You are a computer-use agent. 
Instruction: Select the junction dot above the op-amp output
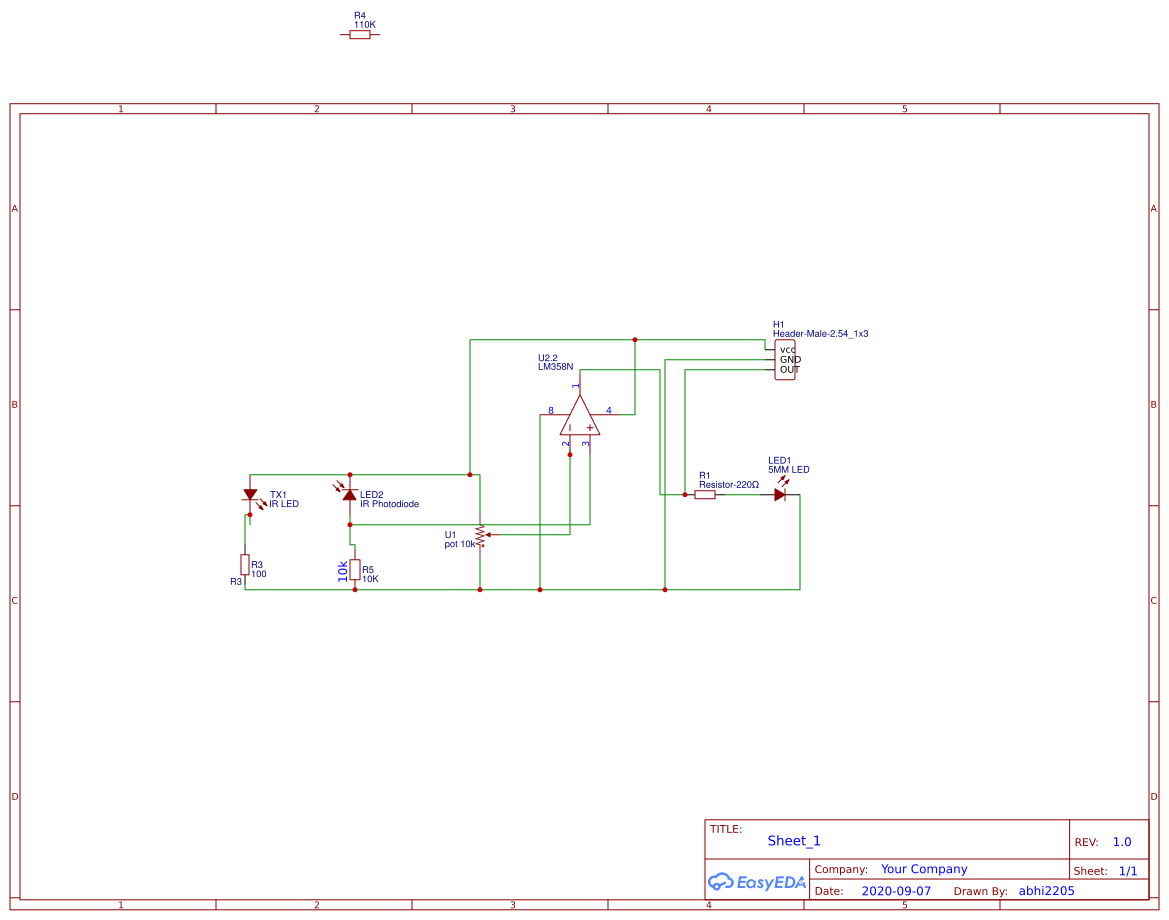click(634, 339)
